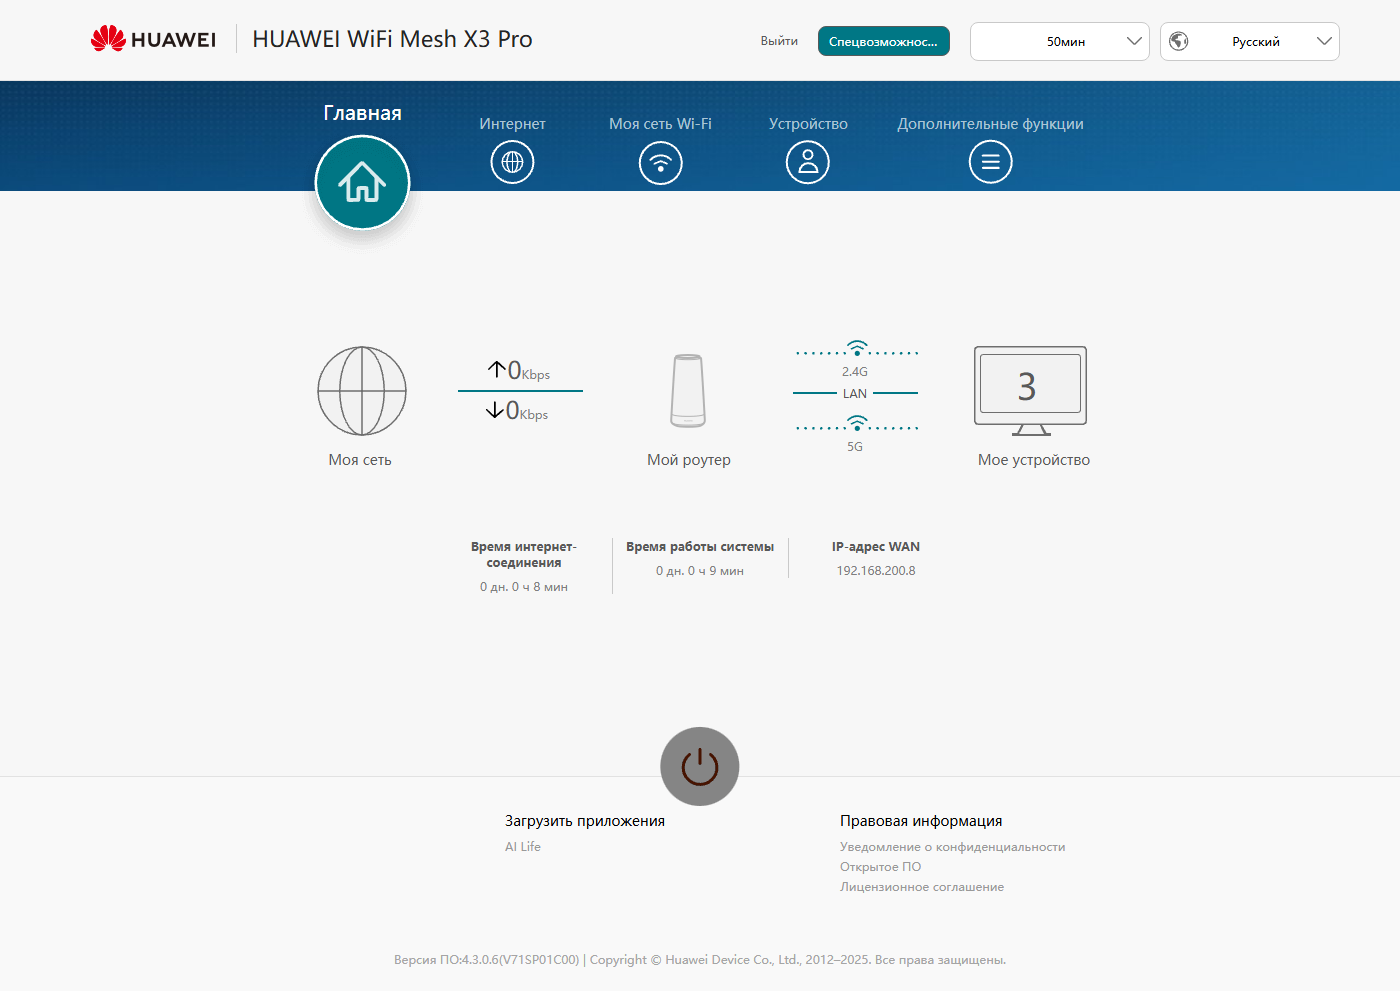The height and width of the screenshot is (991, 1400).
Task: Click the upload speed arrow icon
Action: point(497,369)
